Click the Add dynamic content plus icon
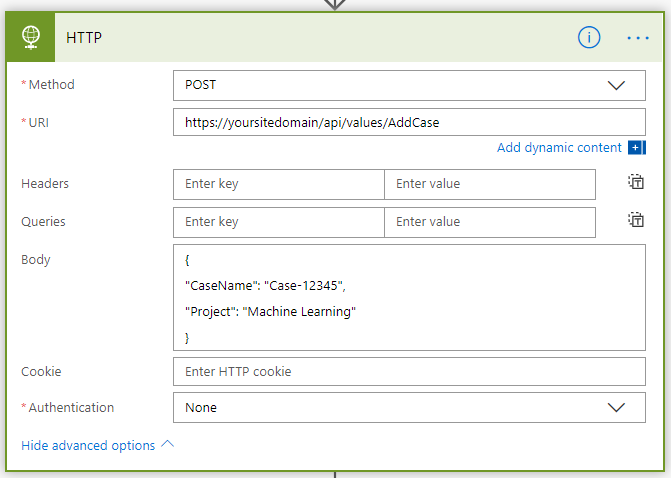671x478 pixels. (x=637, y=148)
